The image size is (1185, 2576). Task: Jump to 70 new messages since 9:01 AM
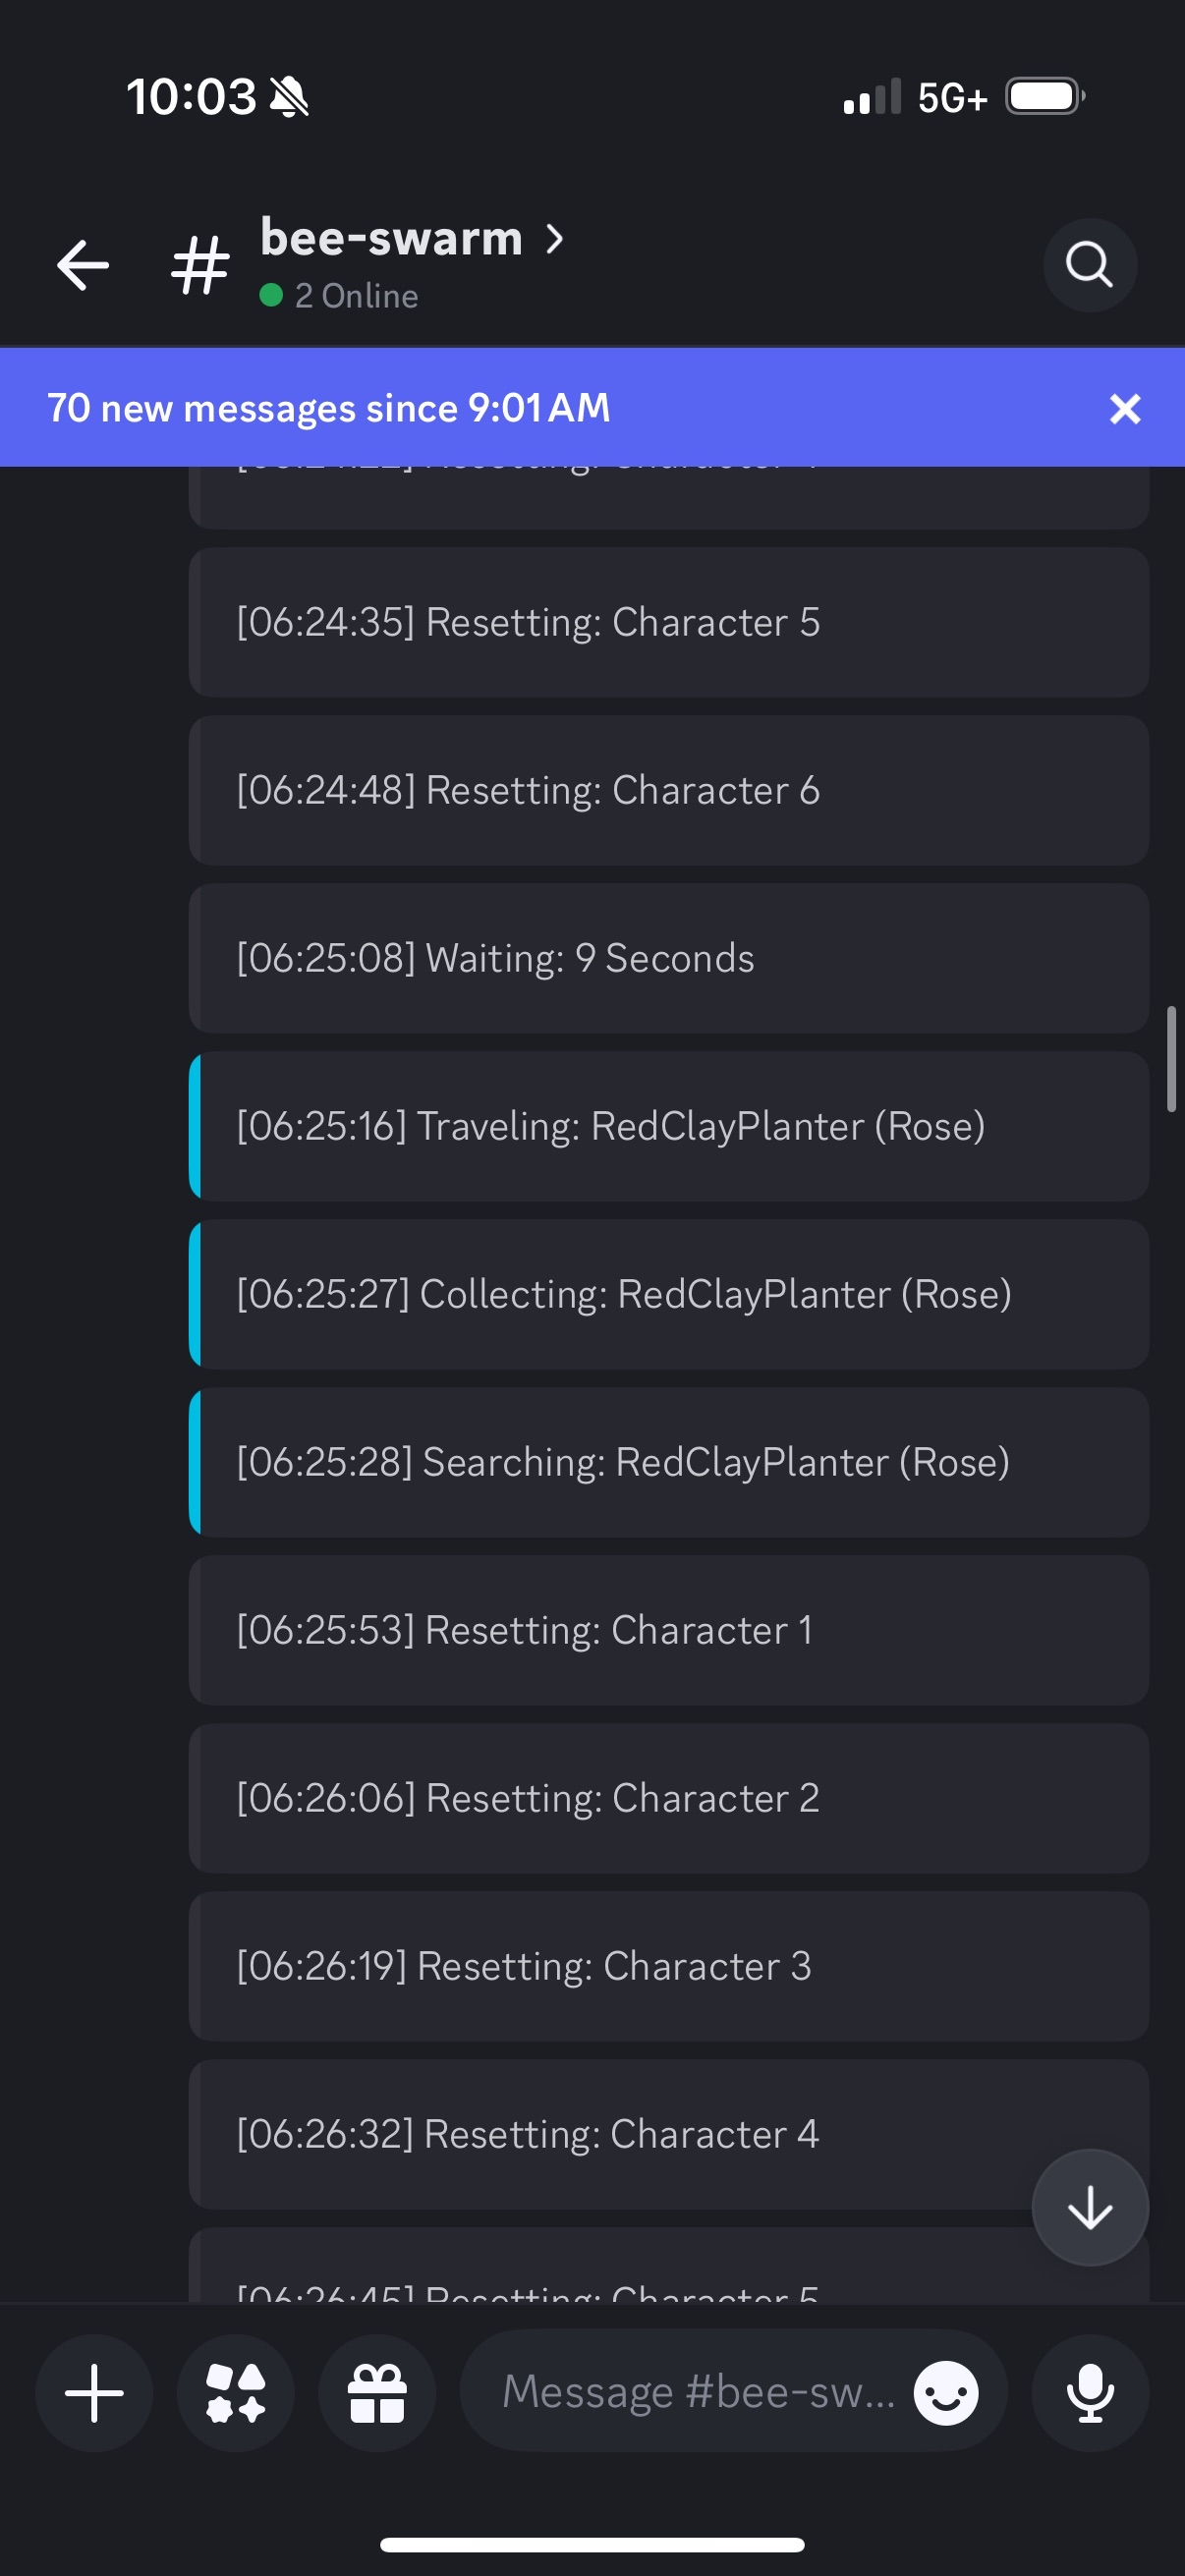click(x=329, y=408)
